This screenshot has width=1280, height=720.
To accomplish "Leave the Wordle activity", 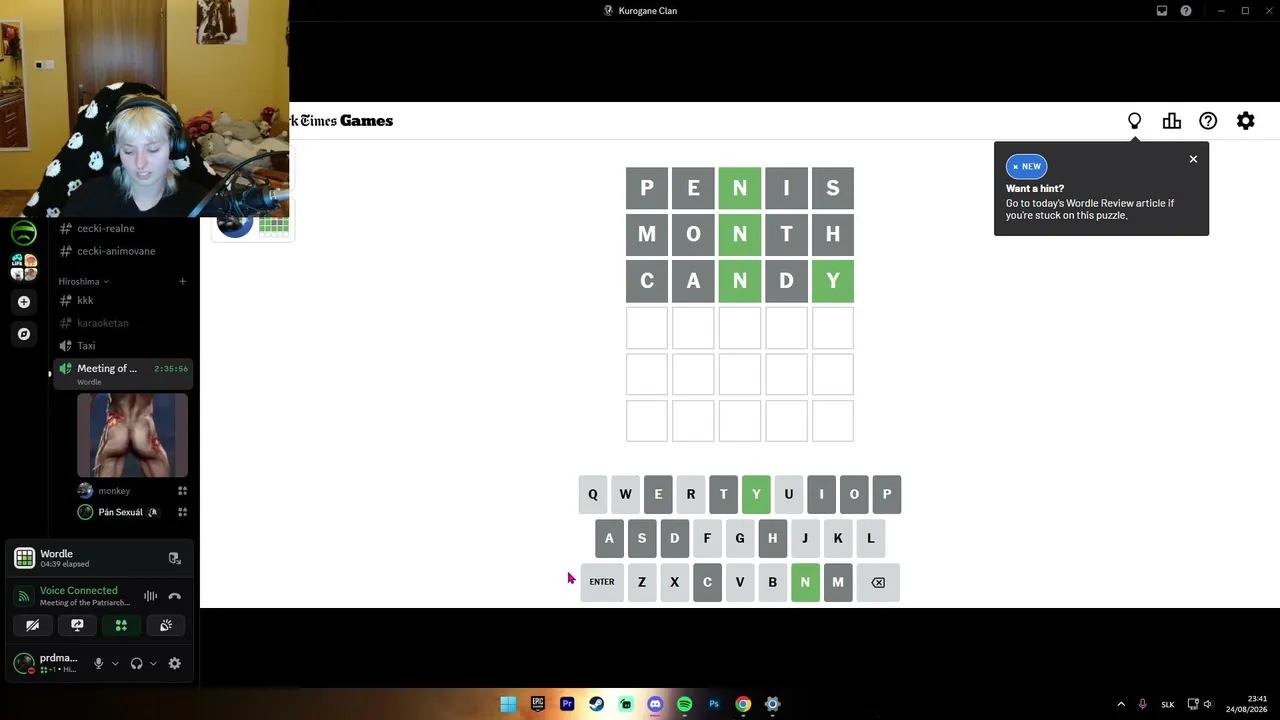I will pyautogui.click(x=174, y=558).
